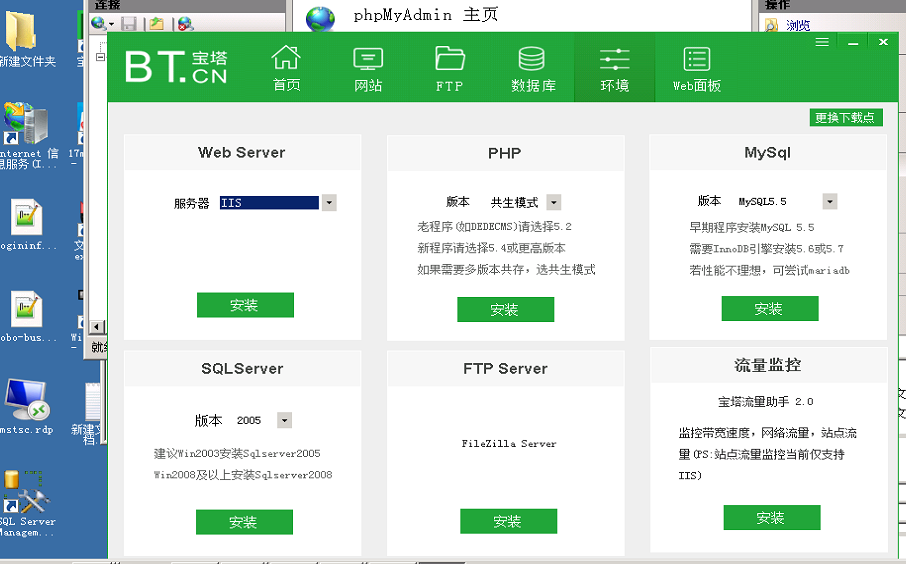Open the 网站 website tab
Image resolution: width=906 pixels, height=564 pixels.
368,68
